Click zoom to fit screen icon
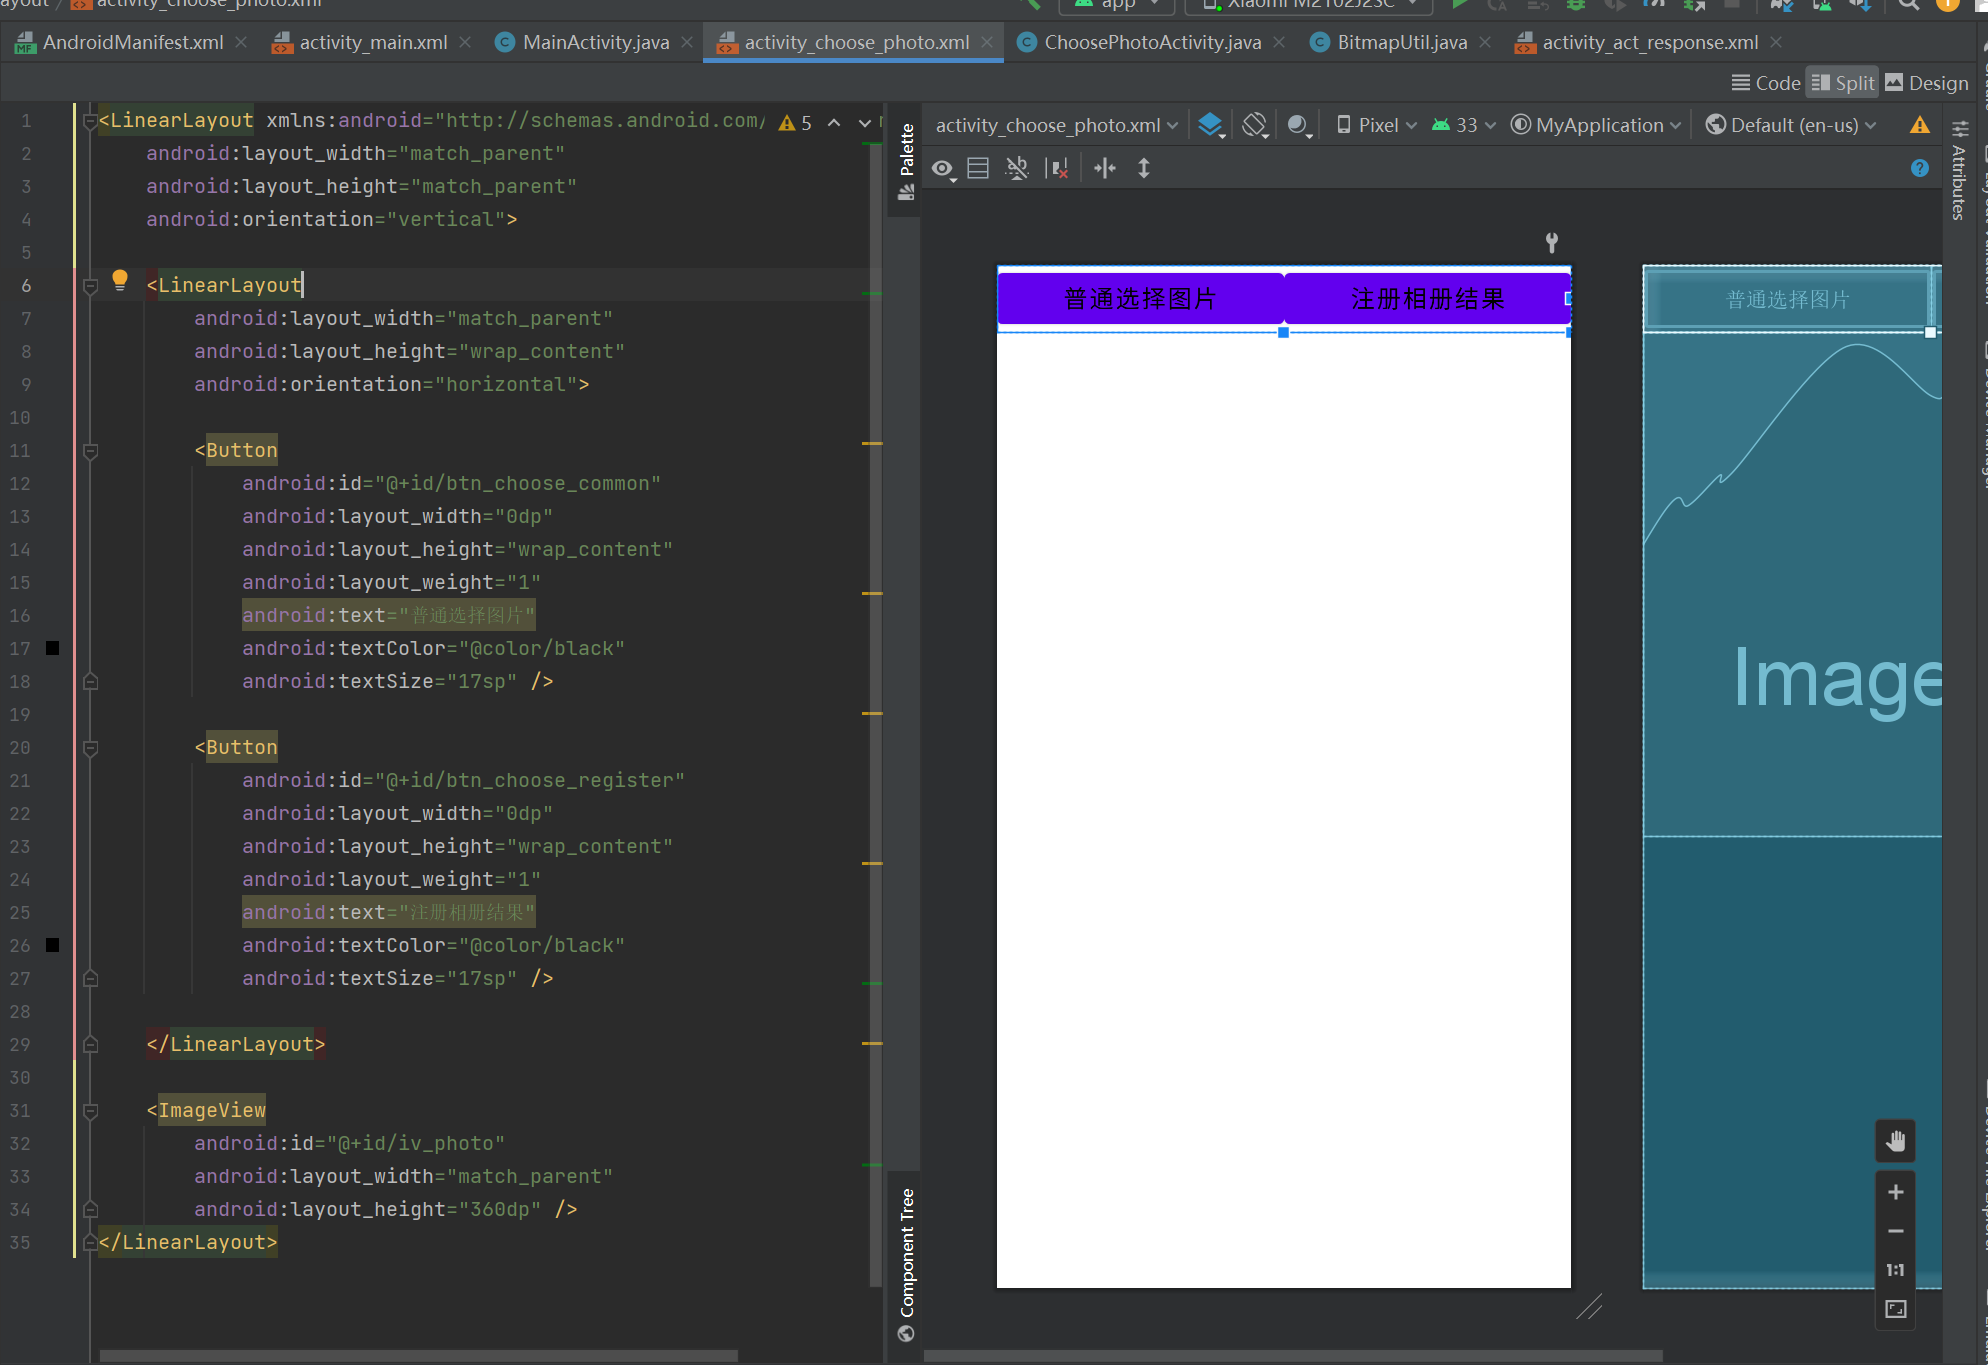The height and width of the screenshot is (1365, 1988). coord(1895,1309)
